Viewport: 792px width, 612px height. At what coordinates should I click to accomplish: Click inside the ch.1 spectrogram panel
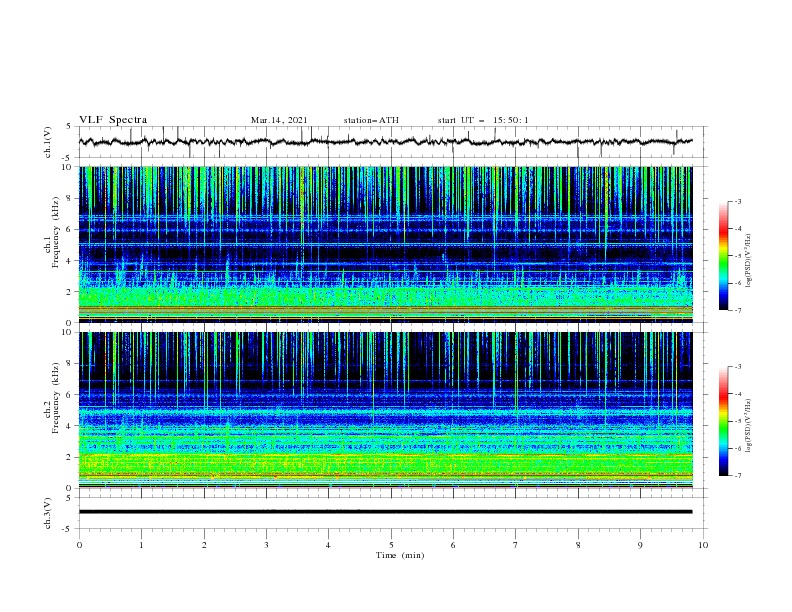[x=385, y=244]
